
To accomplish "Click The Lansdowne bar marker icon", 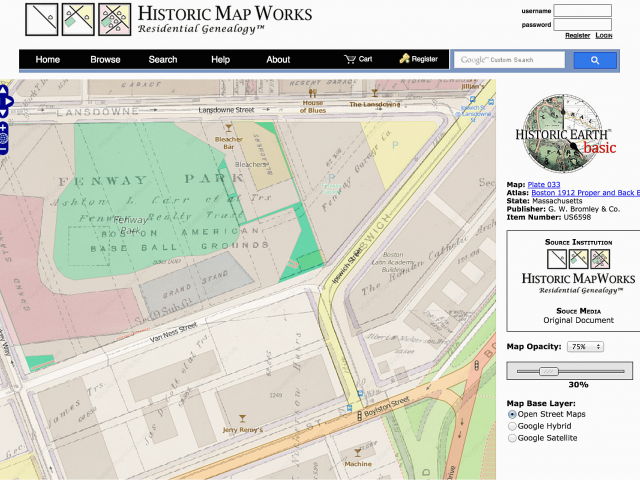I will [374, 93].
